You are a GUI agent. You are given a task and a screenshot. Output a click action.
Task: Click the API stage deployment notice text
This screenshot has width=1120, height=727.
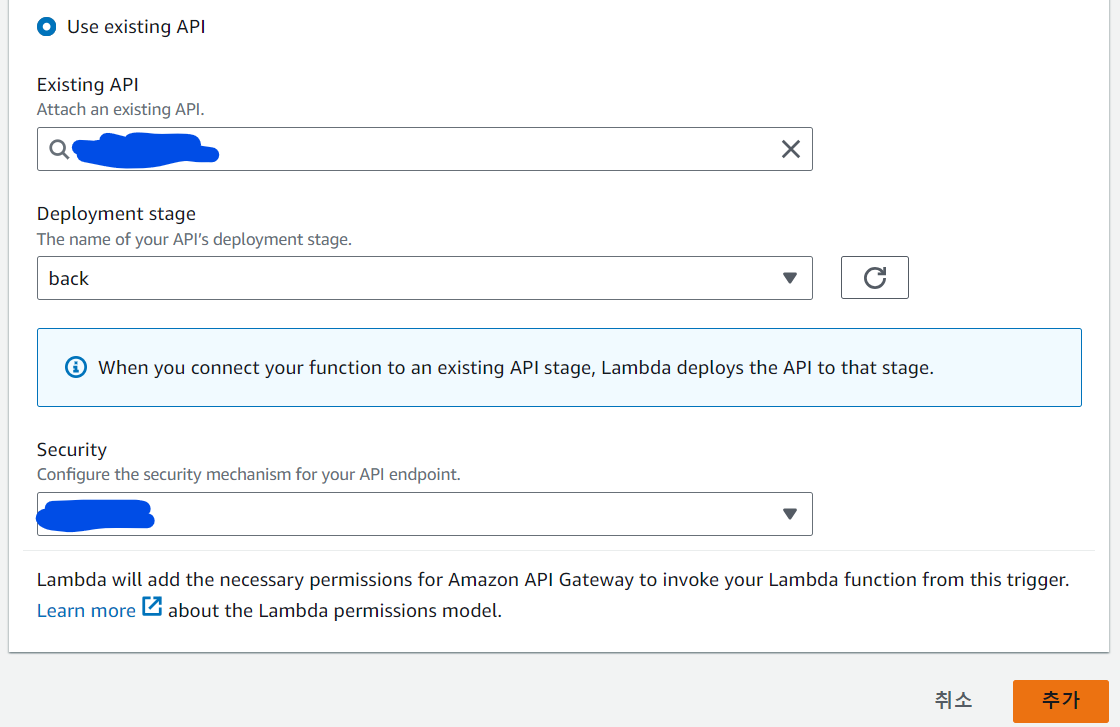point(515,367)
